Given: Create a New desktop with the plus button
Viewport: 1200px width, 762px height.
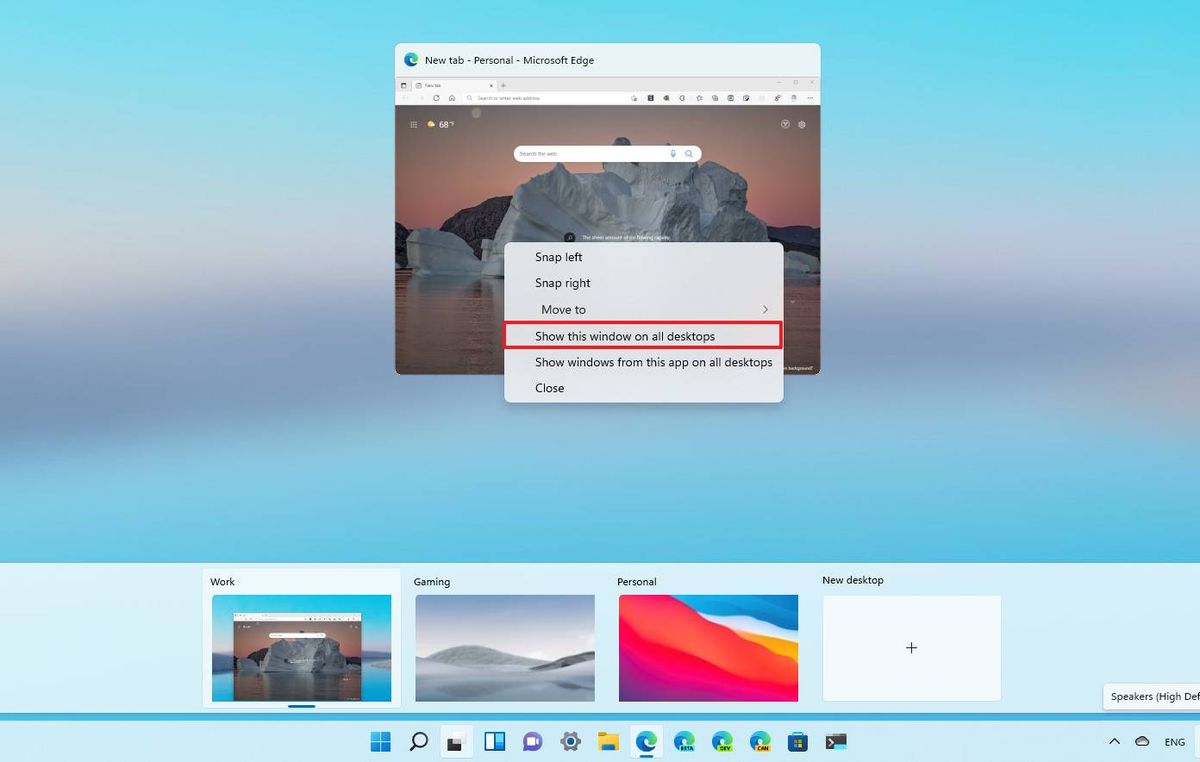Looking at the screenshot, I should coord(911,647).
